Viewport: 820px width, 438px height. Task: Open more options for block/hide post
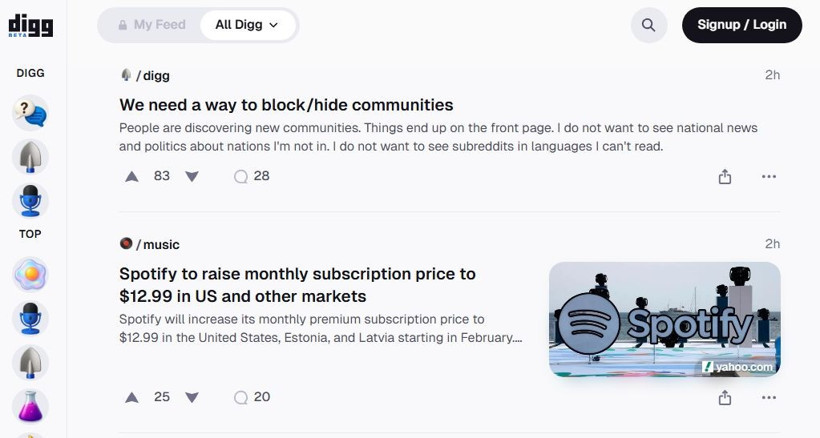(769, 177)
